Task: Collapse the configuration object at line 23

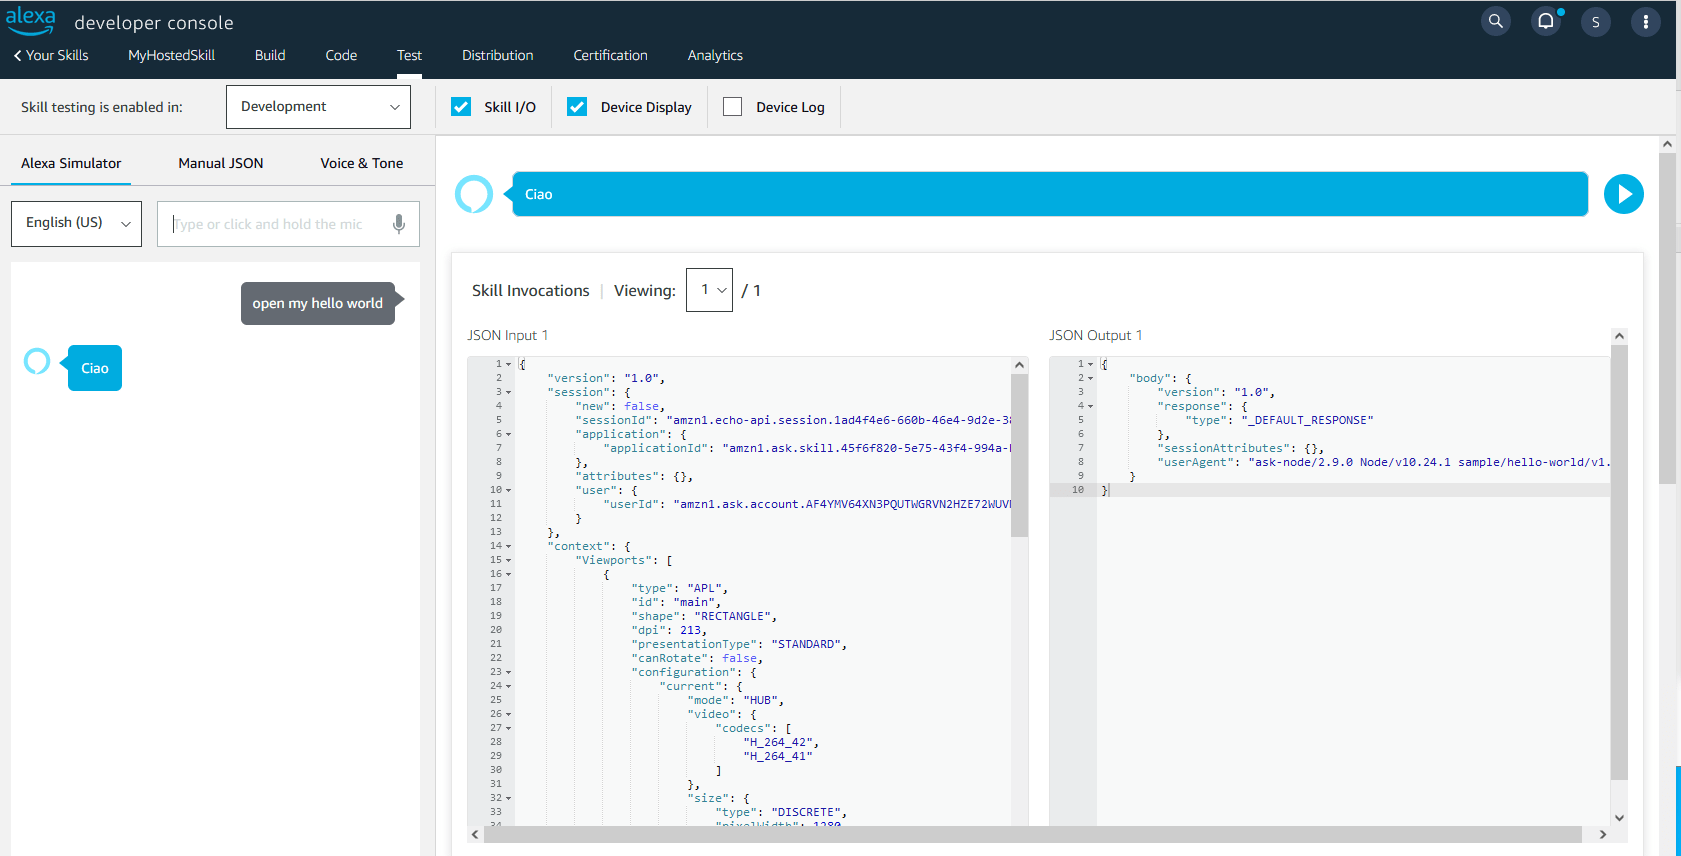Action: coord(508,672)
